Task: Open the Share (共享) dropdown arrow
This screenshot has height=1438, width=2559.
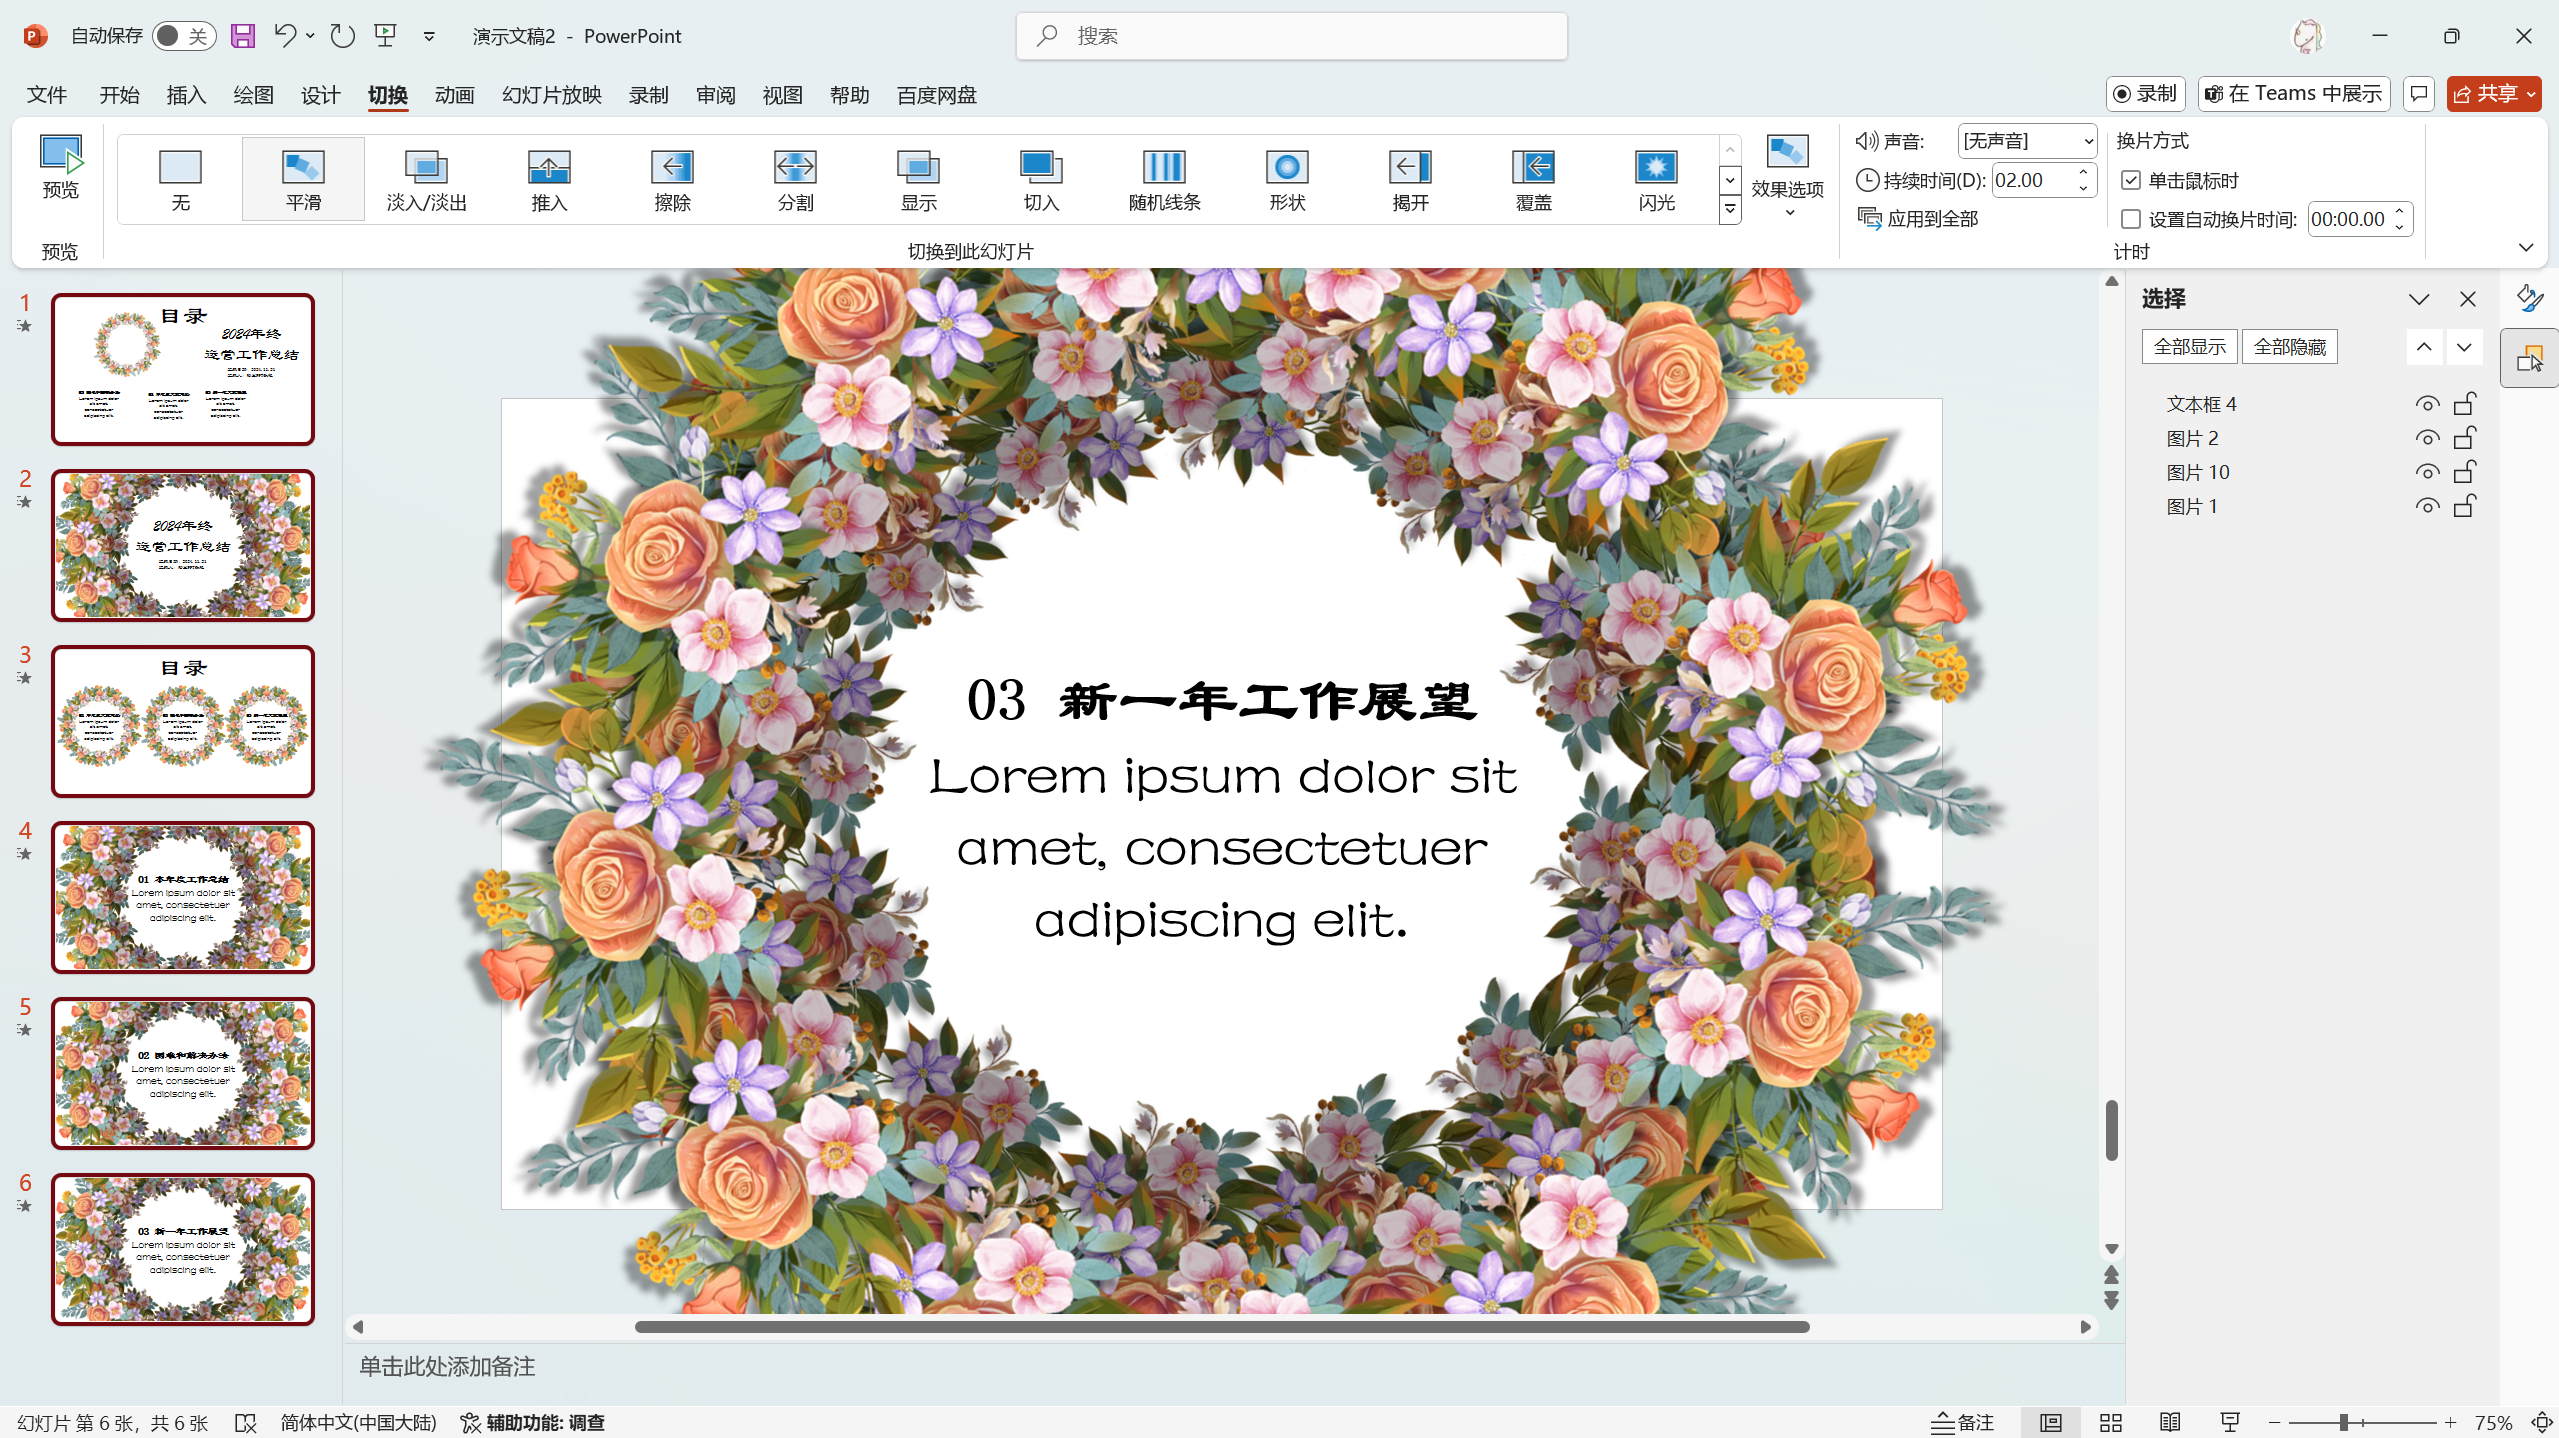Action: pyautogui.click(x=2531, y=94)
